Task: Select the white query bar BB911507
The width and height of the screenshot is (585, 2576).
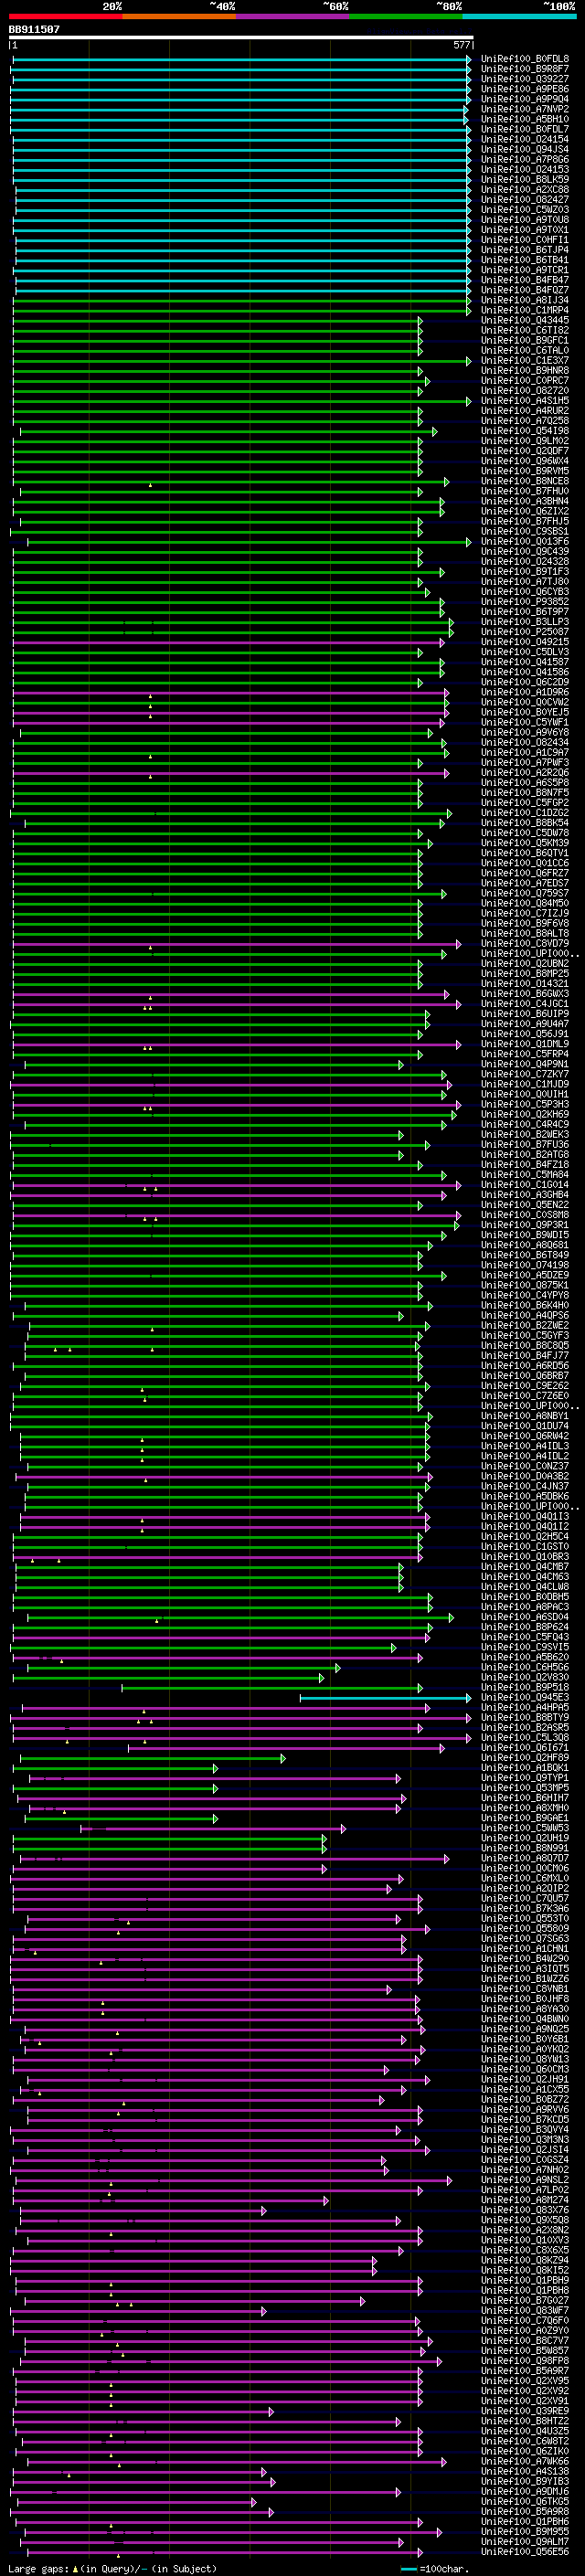Action: (x=241, y=38)
